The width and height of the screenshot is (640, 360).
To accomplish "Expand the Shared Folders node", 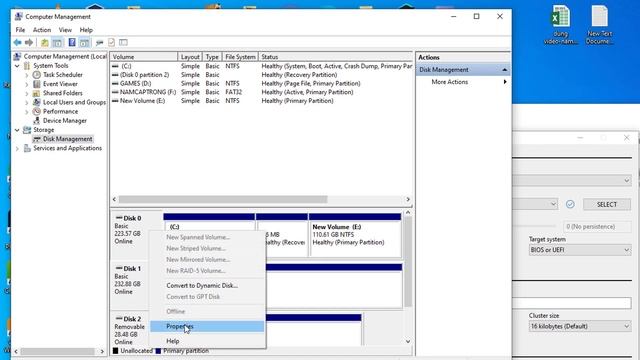I will [27, 93].
